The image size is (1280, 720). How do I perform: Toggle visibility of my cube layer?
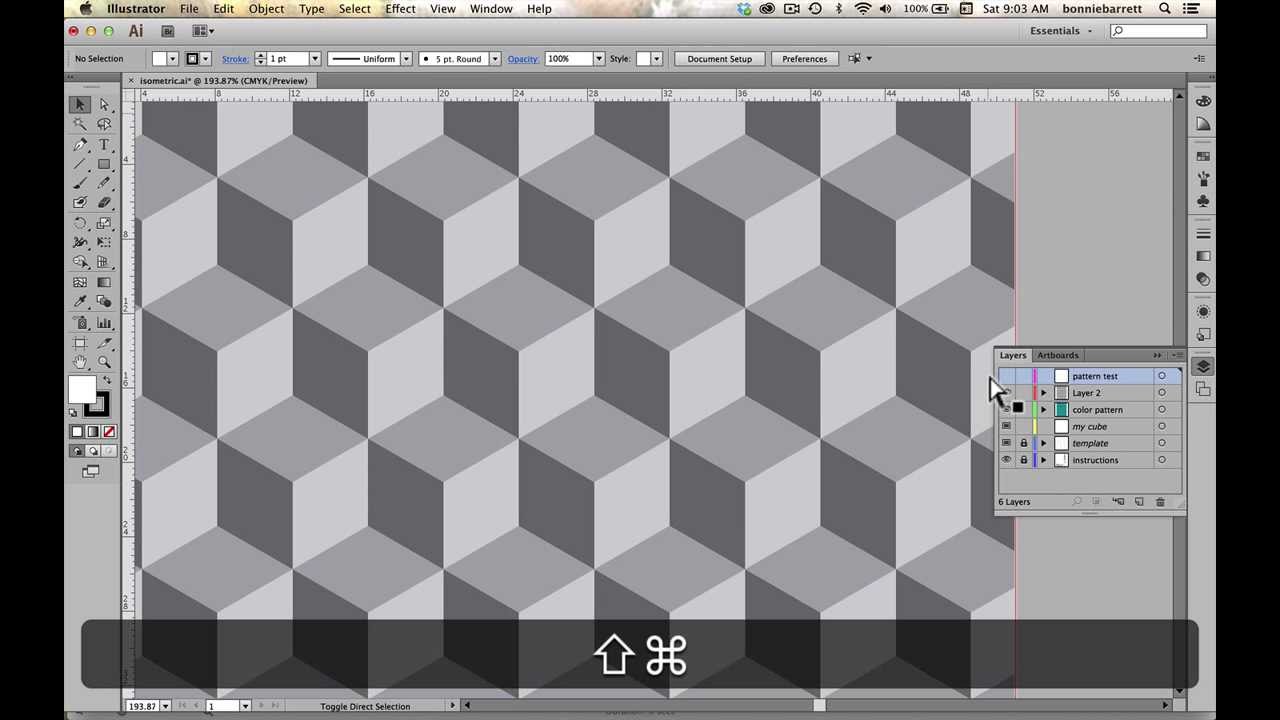coord(1006,427)
